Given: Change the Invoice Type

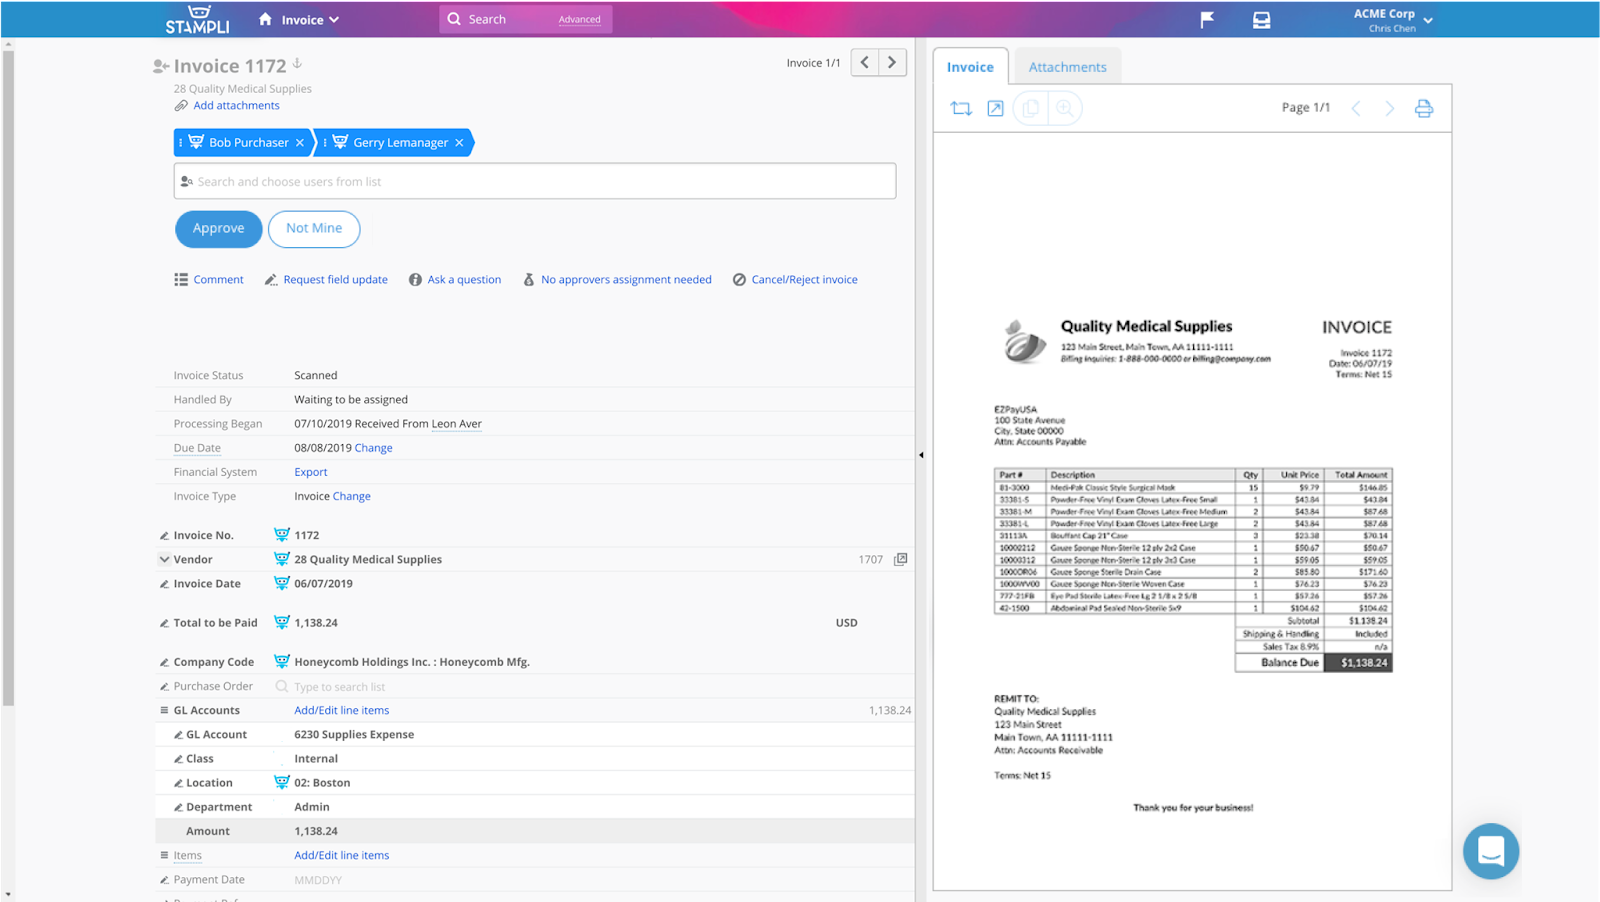Looking at the screenshot, I should pos(351,496).
